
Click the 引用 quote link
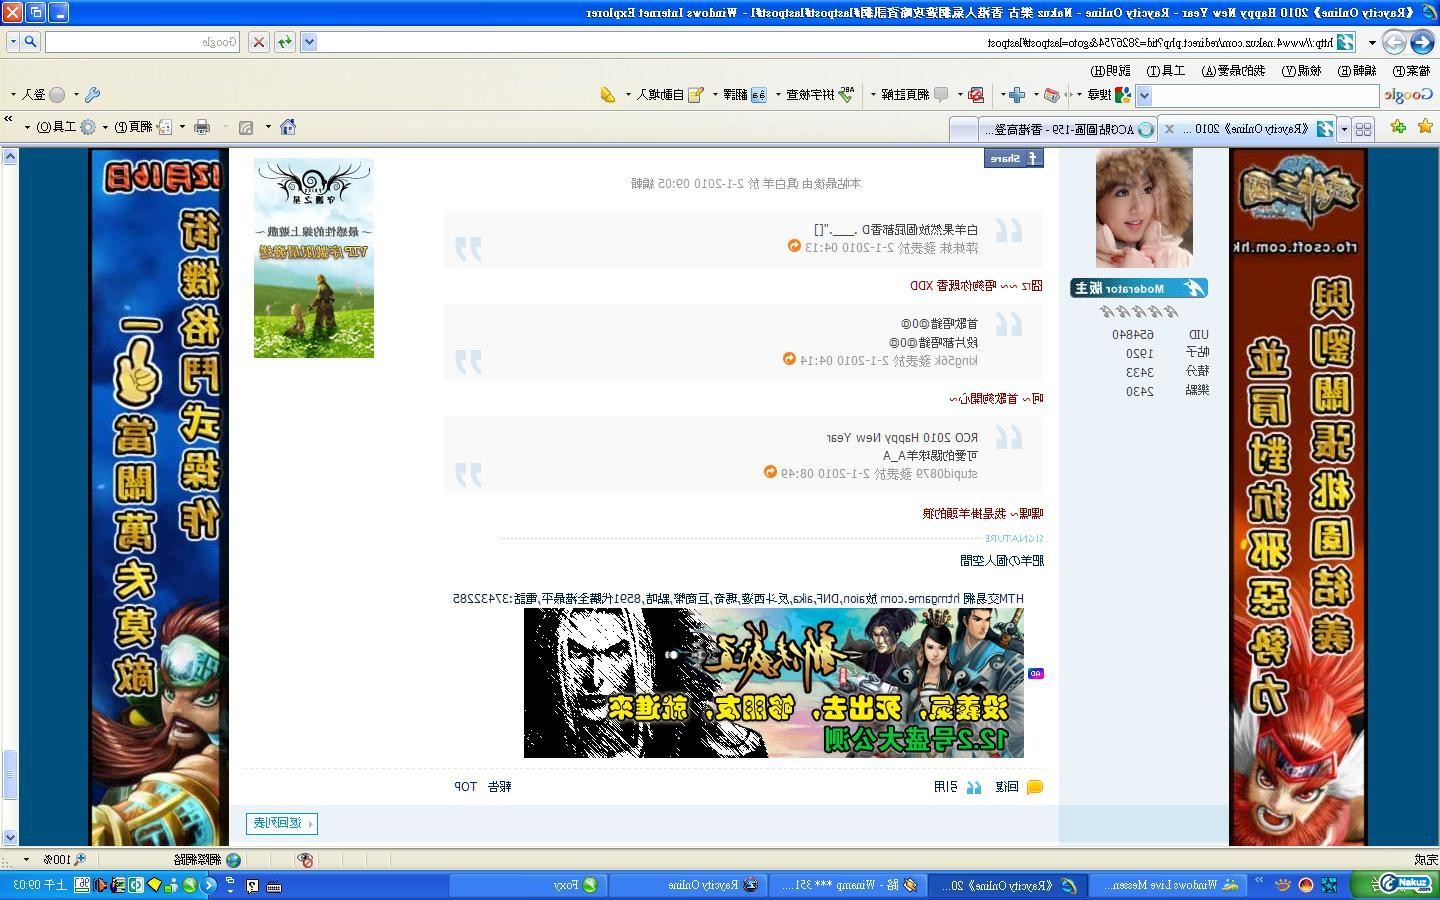click(957, 787)
